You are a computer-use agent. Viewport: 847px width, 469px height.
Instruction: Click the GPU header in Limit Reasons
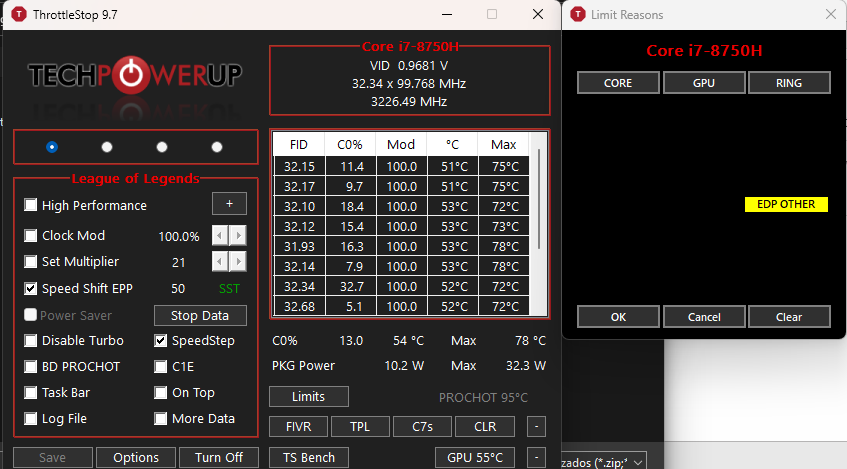(x=704, y=83)
